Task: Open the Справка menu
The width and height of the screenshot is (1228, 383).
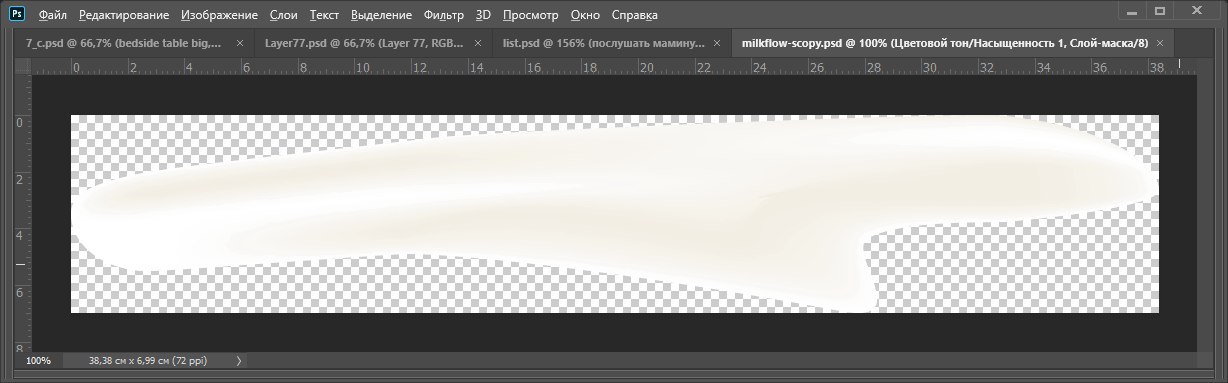Action: tap(634, 15)
